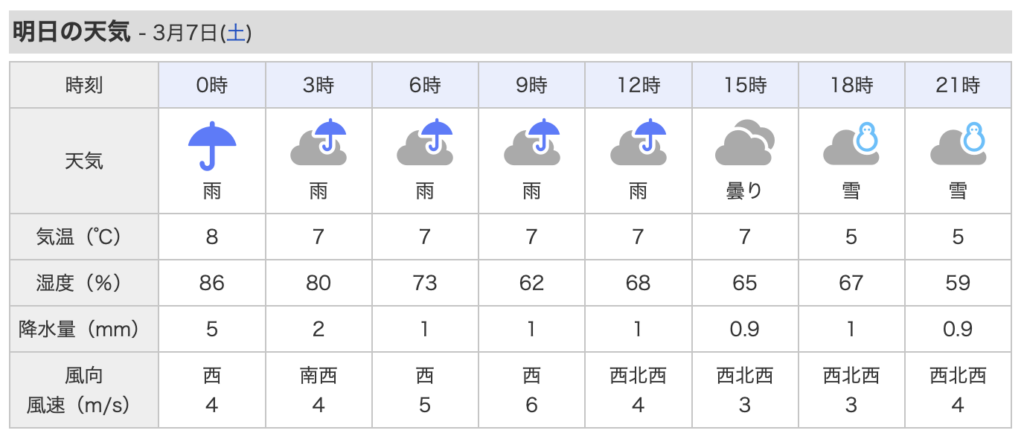Click the cloudy rain icon at 3時
This screenshot has height=439, width=1024.
318,142
